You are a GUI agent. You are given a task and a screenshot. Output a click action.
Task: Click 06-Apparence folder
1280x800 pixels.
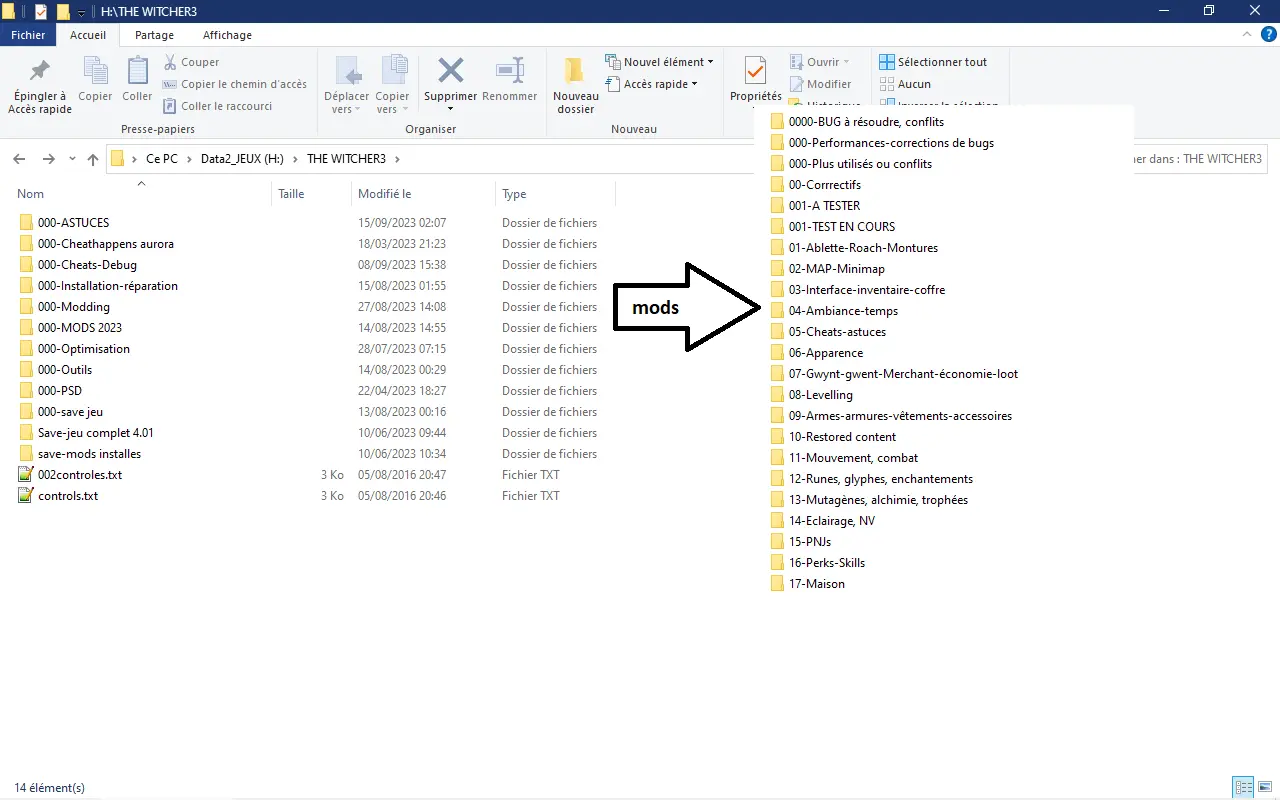816,353
